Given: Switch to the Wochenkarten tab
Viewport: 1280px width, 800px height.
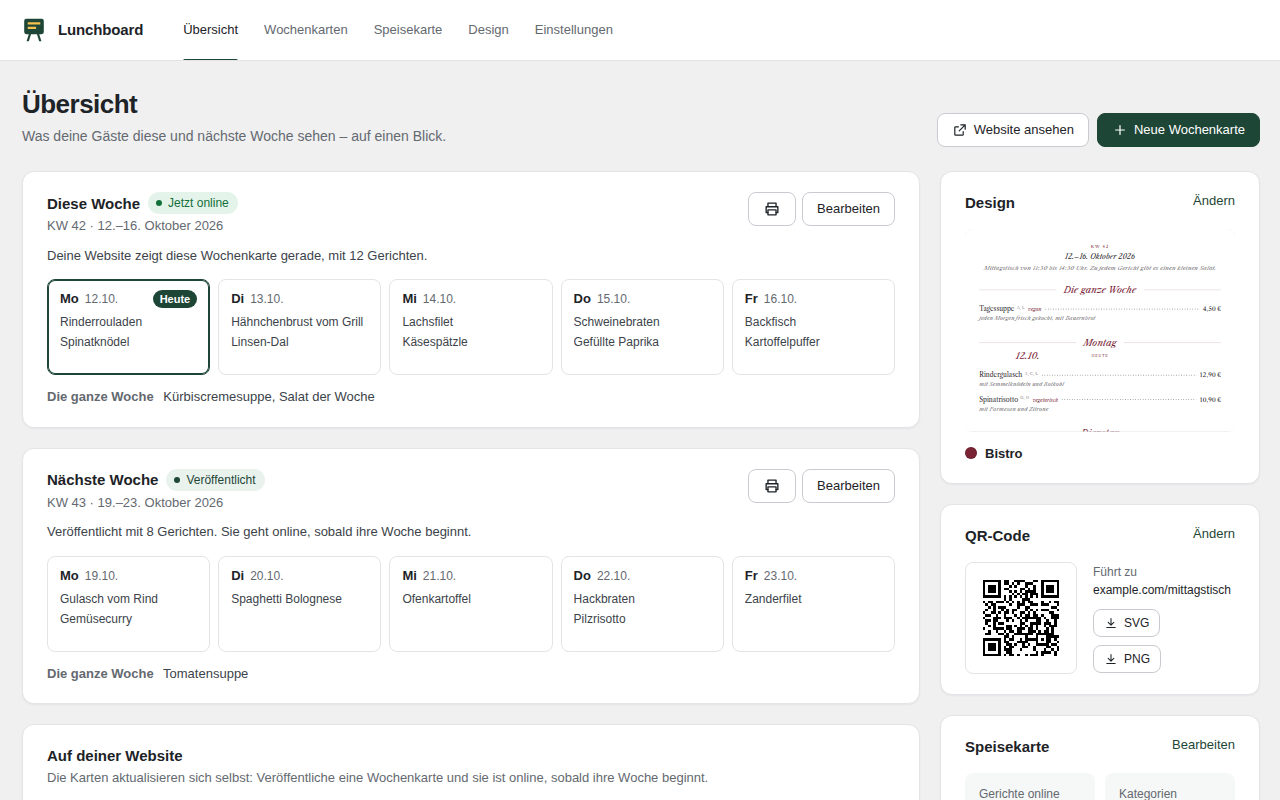Looking at the screenshot, I should [x=306, y=30].
